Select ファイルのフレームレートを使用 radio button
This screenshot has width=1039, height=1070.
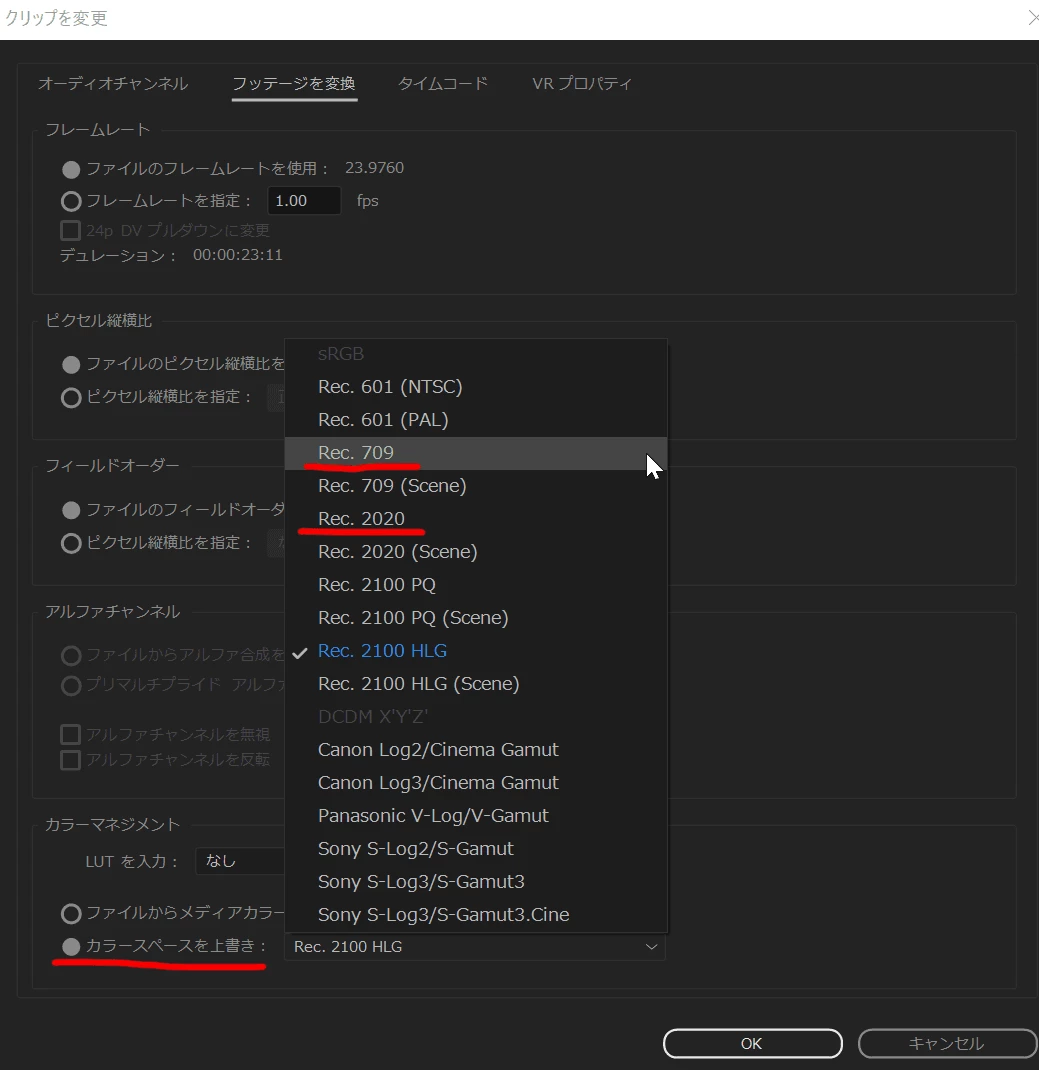pyautogui.click(x=71, y=169)
